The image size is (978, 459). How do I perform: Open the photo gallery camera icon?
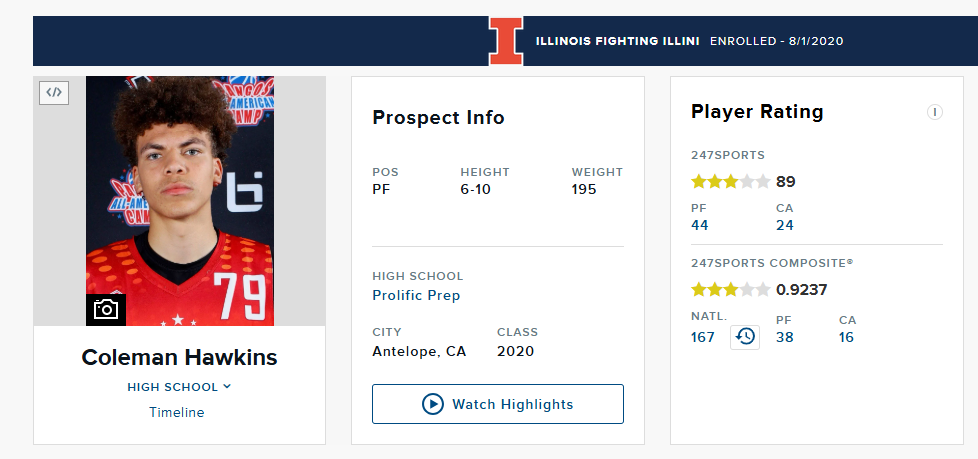106,309
